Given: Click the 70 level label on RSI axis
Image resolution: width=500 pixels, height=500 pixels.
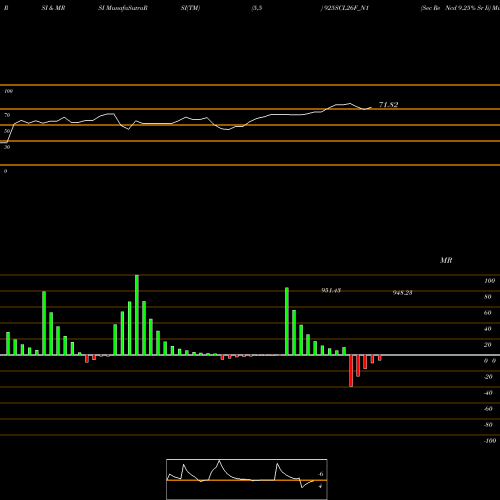Looking at the screenshot, I should click(7, 115).
